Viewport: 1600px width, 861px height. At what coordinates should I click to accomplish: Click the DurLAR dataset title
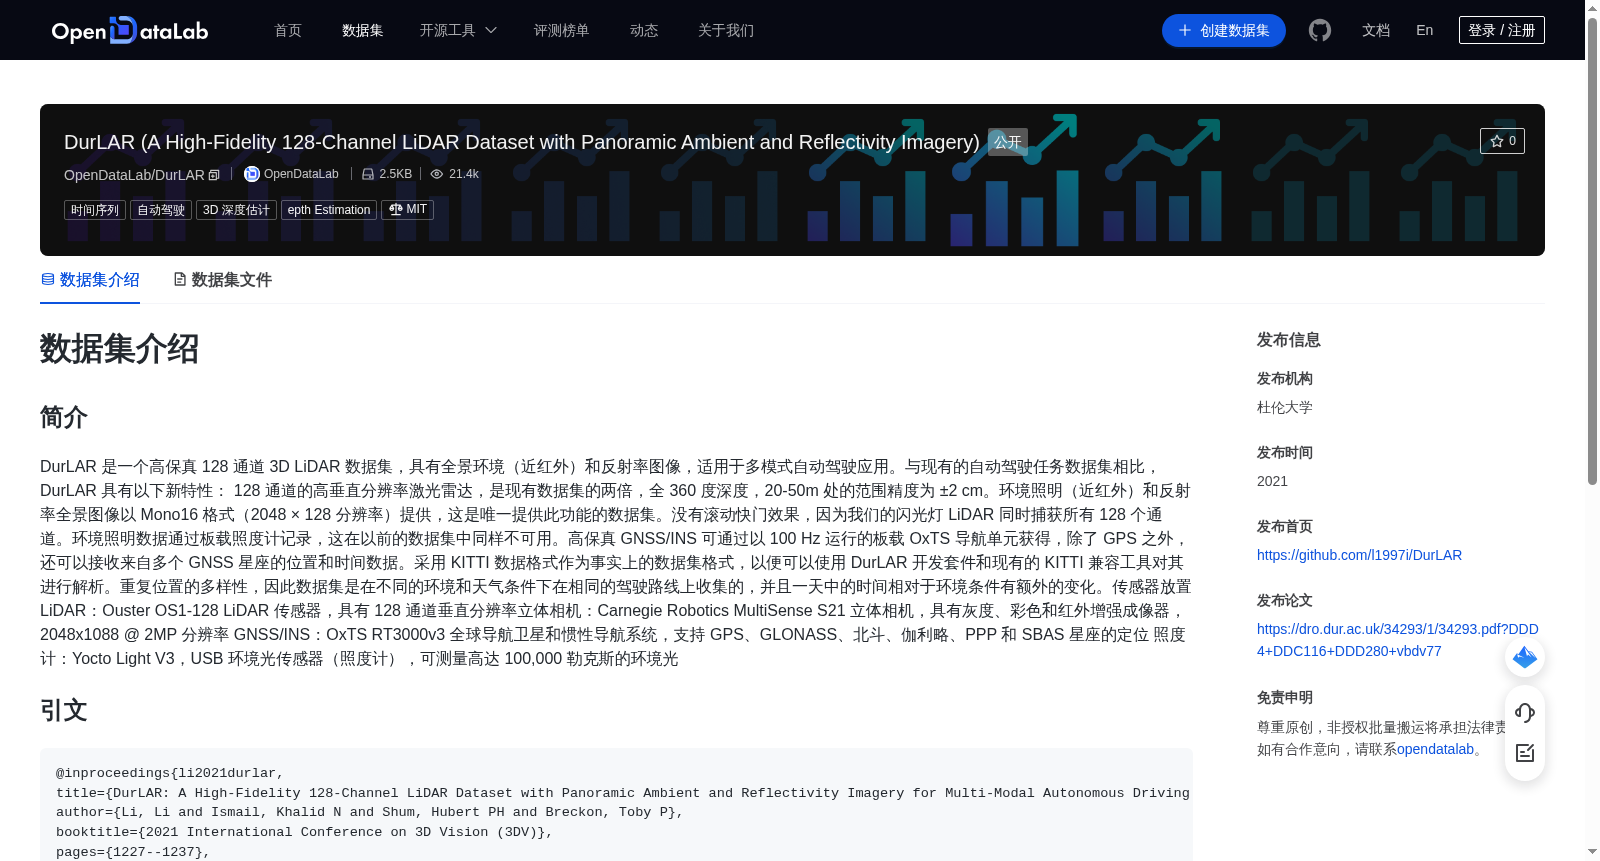tap(522, 142)
